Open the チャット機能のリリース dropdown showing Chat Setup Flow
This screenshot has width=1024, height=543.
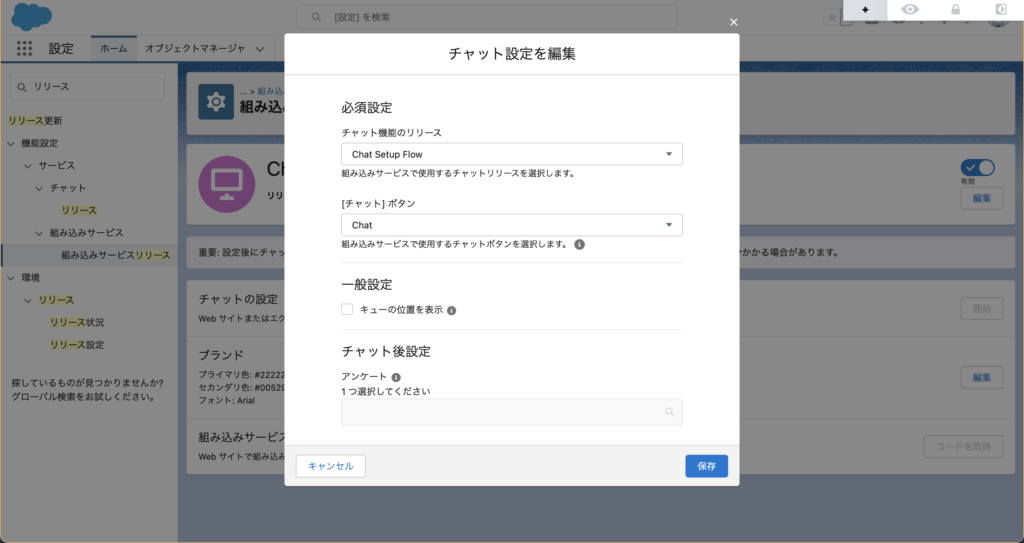[511, 154]
